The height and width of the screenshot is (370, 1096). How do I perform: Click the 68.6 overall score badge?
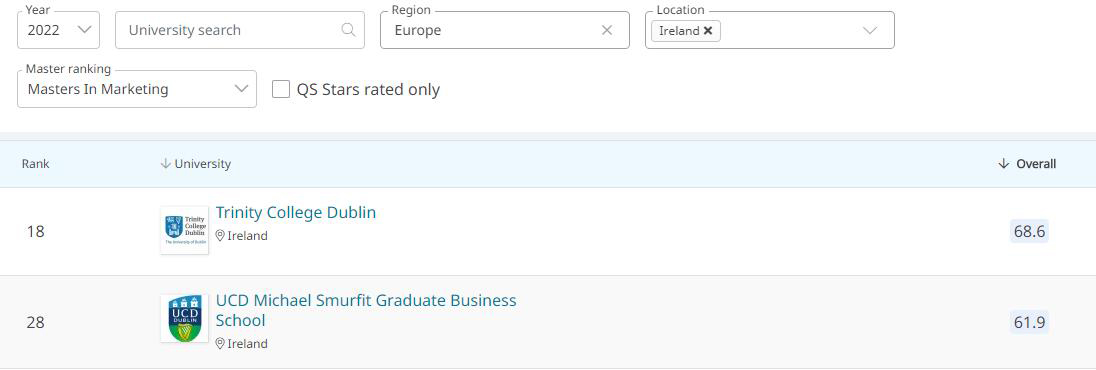point(1030,232)
